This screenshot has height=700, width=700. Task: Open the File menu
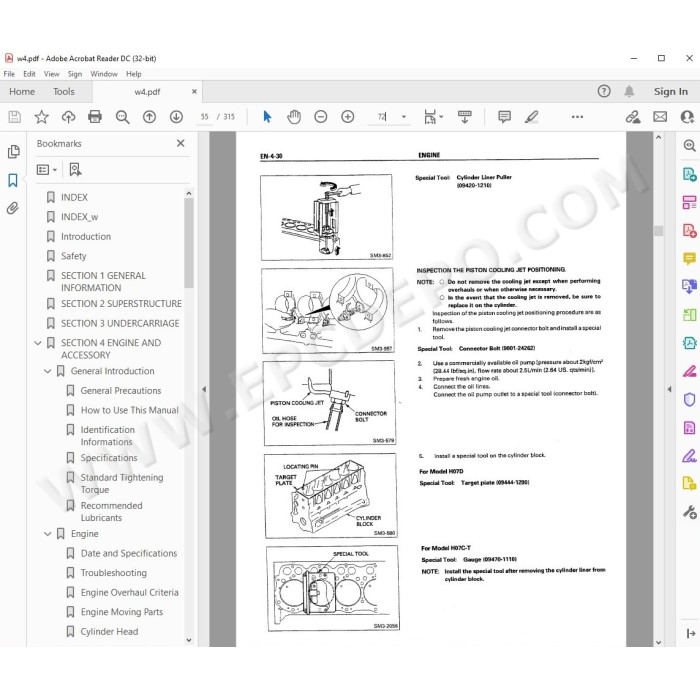point(9,74)
